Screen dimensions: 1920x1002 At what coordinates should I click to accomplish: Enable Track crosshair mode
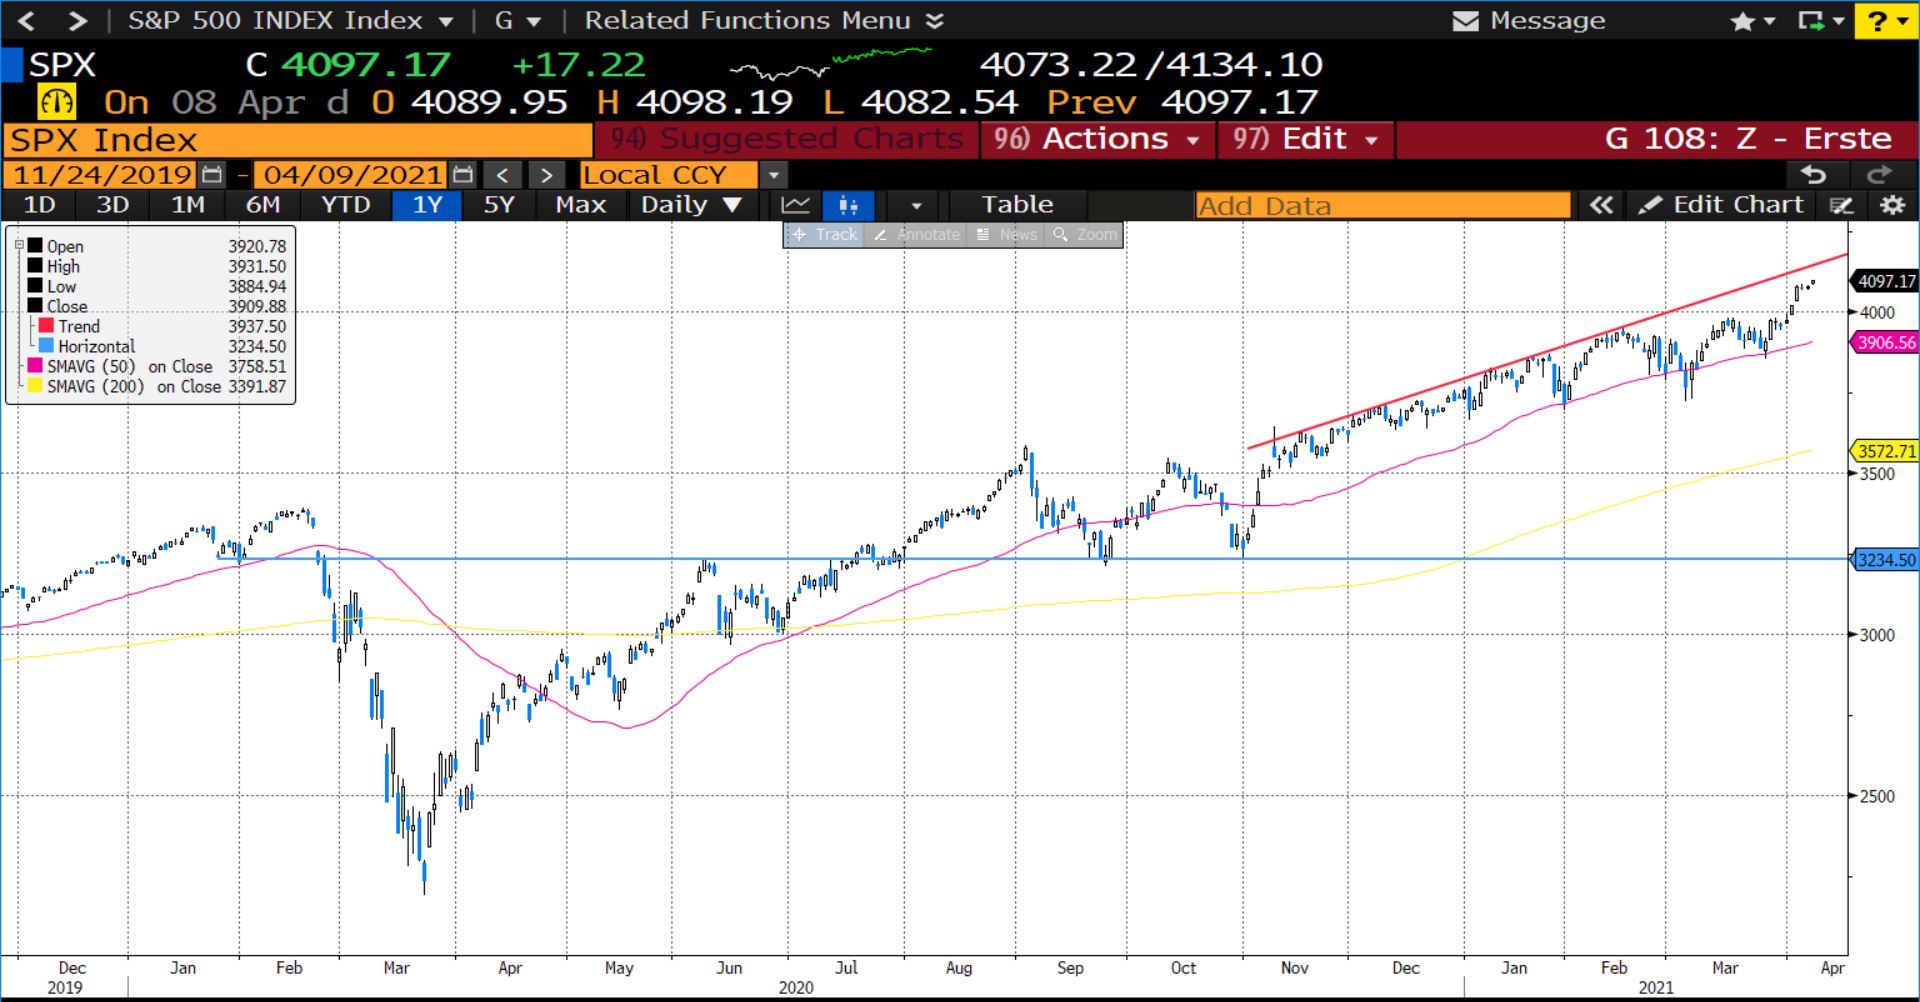click(x=825, y=234)
